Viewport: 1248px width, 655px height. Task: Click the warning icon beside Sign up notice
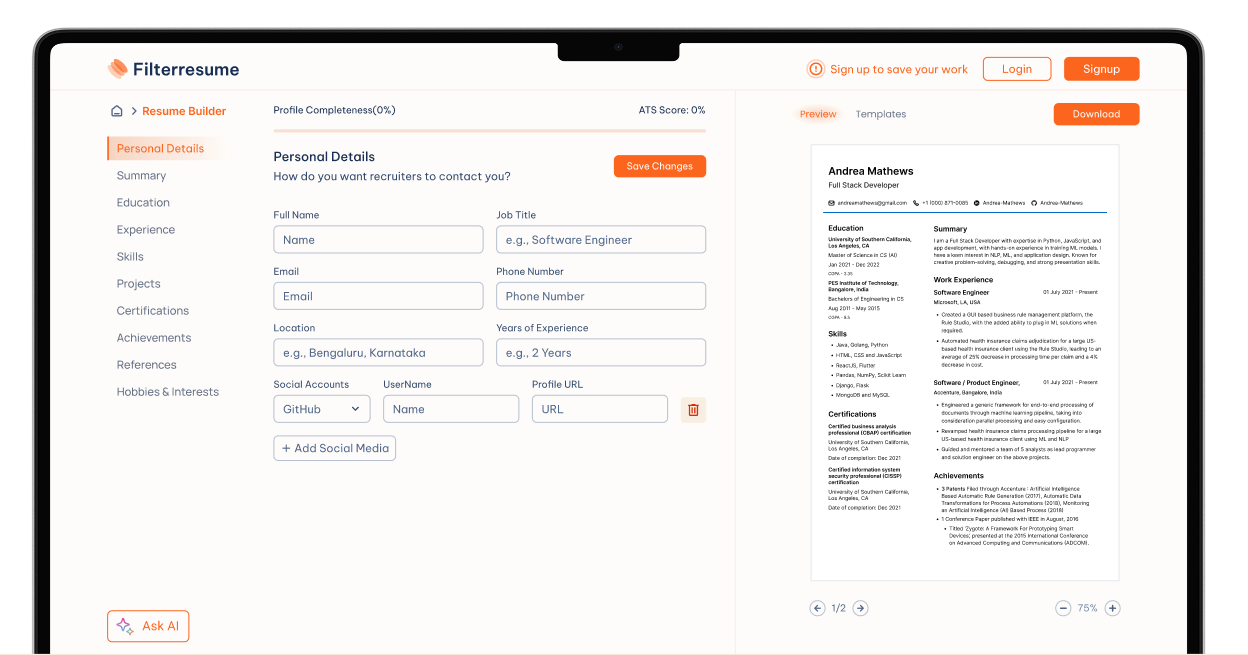coord(816,69)
